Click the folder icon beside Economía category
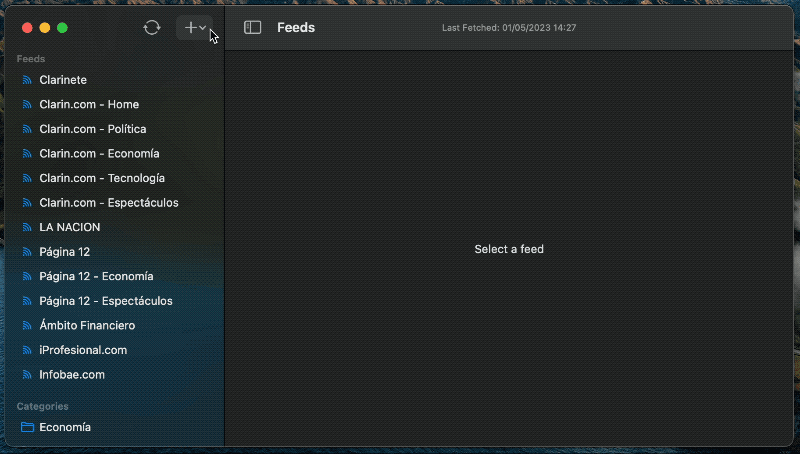 [27, 427]
